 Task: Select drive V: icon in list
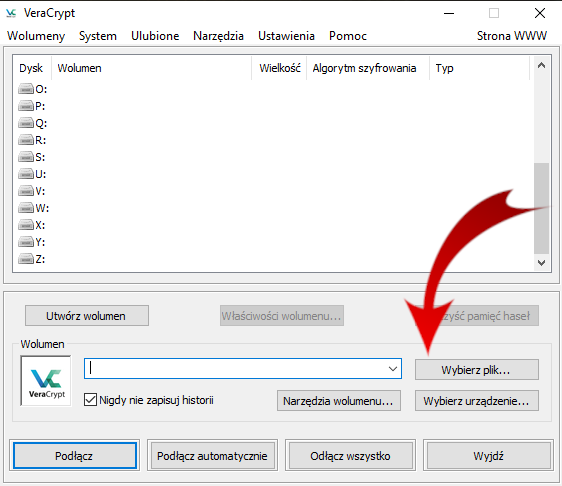26,191
